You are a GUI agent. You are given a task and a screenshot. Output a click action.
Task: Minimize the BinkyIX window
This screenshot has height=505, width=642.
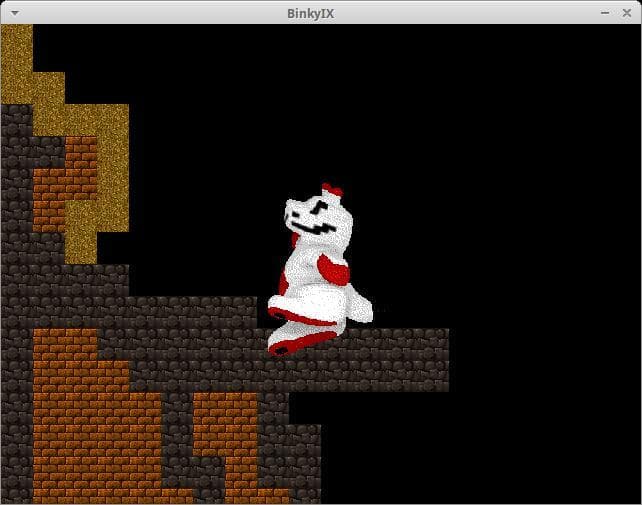605,13
